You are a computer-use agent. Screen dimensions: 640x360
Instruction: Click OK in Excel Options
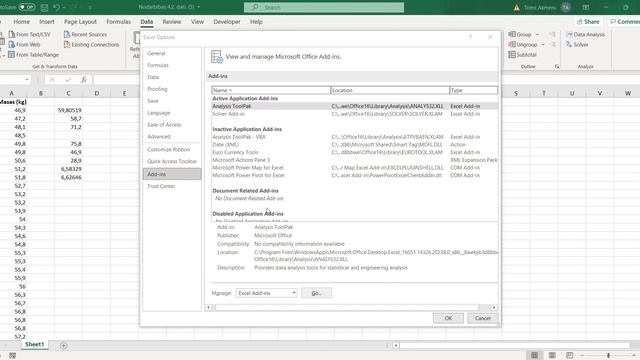[448, 318]
